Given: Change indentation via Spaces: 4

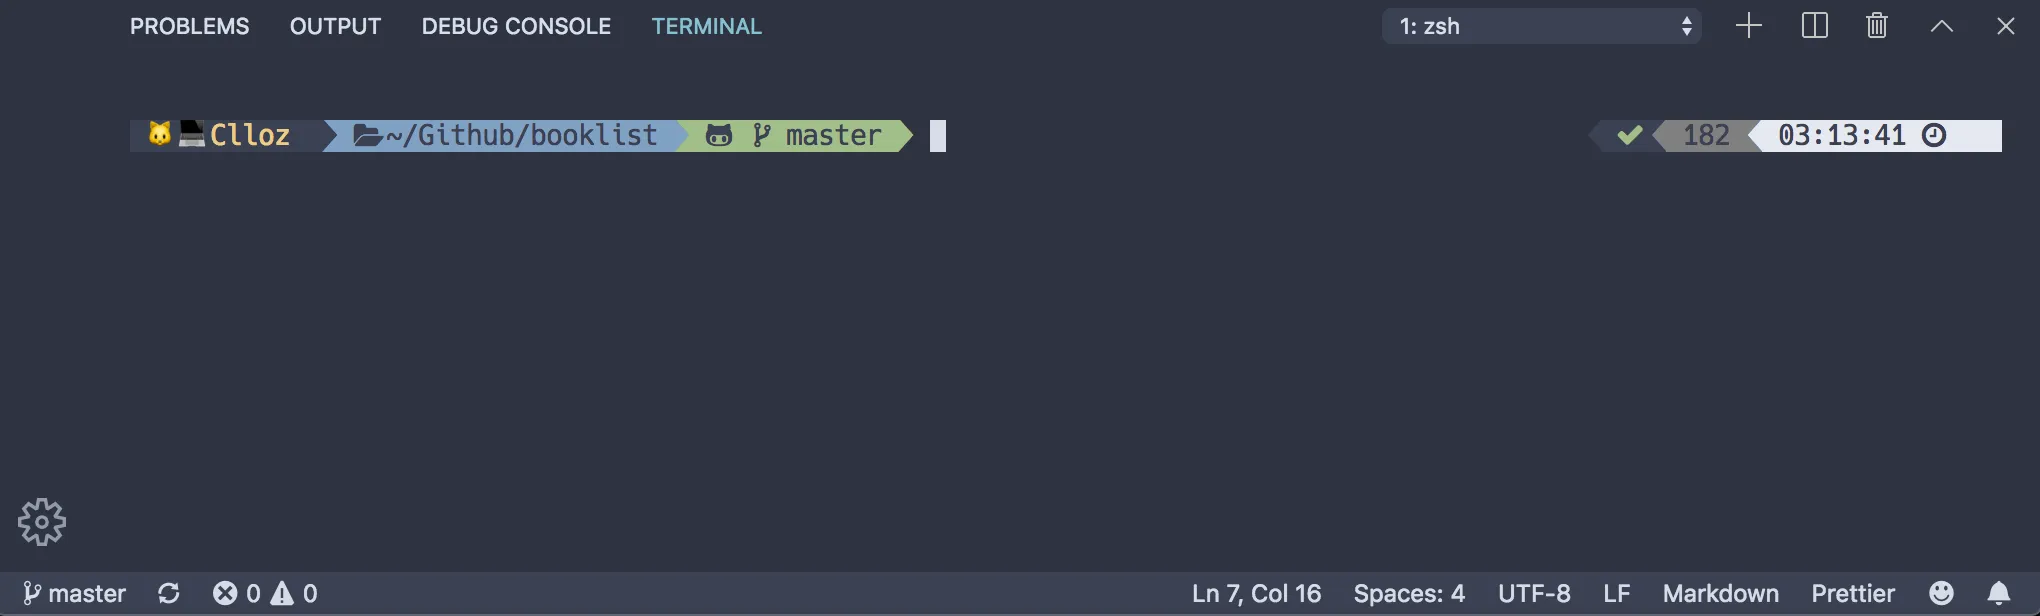Looking at the screenshot, I should coord(1409,592).
